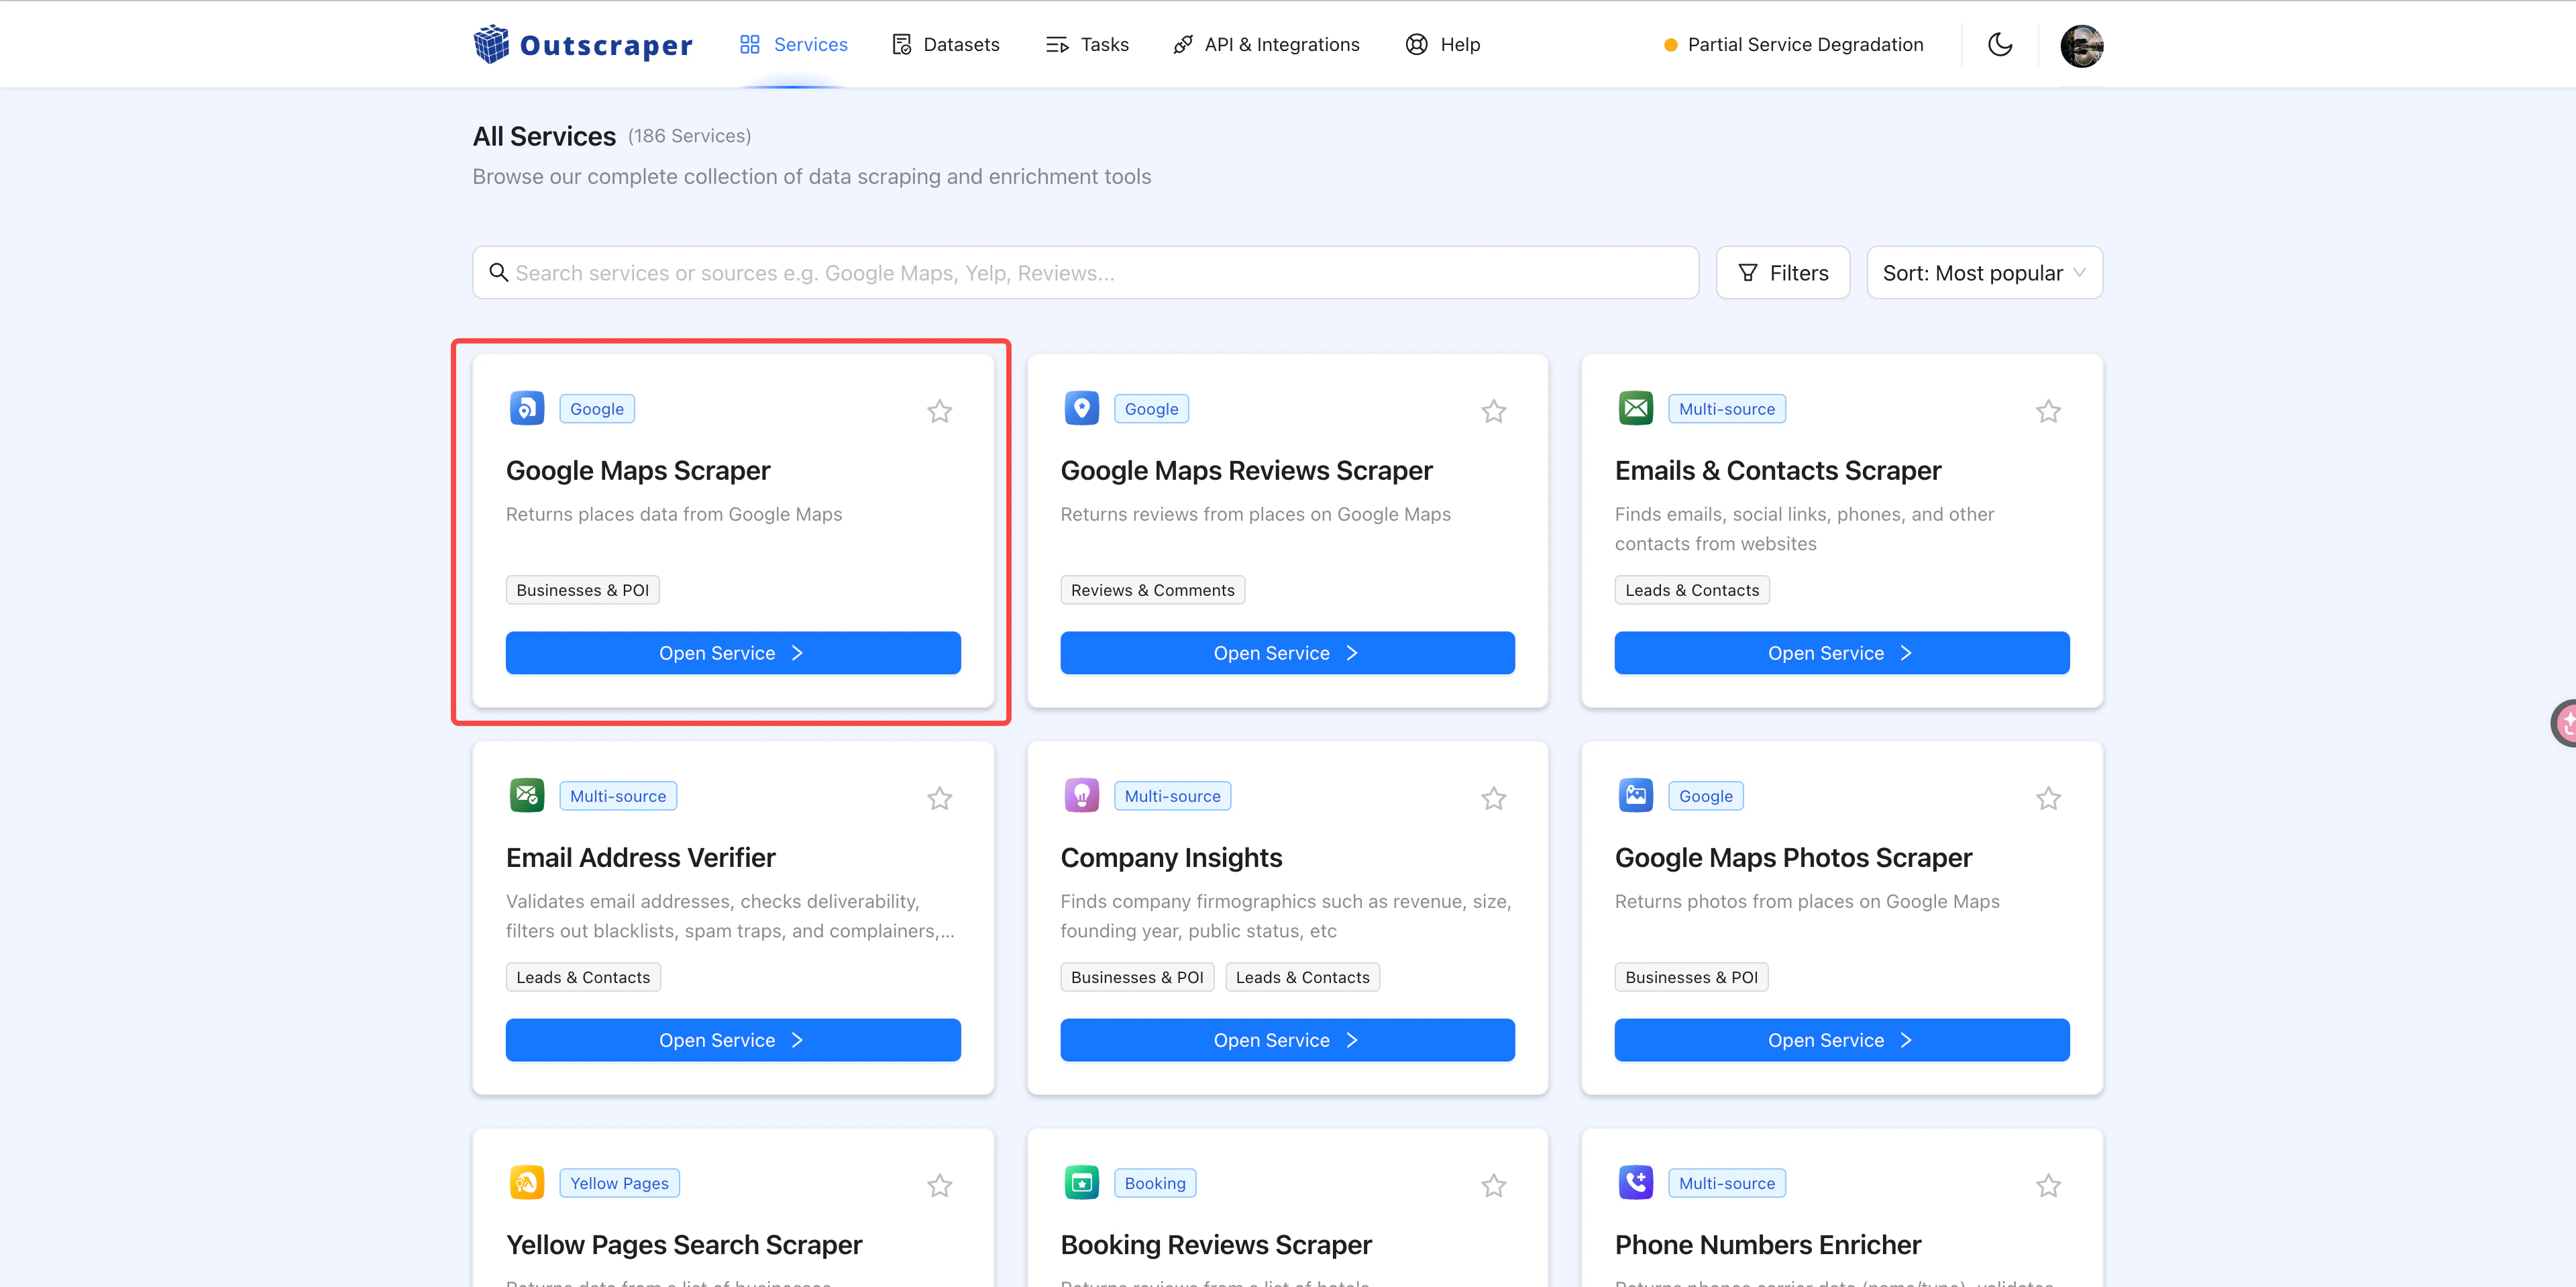Screen dimensions: 2576x1287
Task: Click Emails & Contacts Scraper envelope icon
Action: pyautogui.click(x=1636, y=408)
